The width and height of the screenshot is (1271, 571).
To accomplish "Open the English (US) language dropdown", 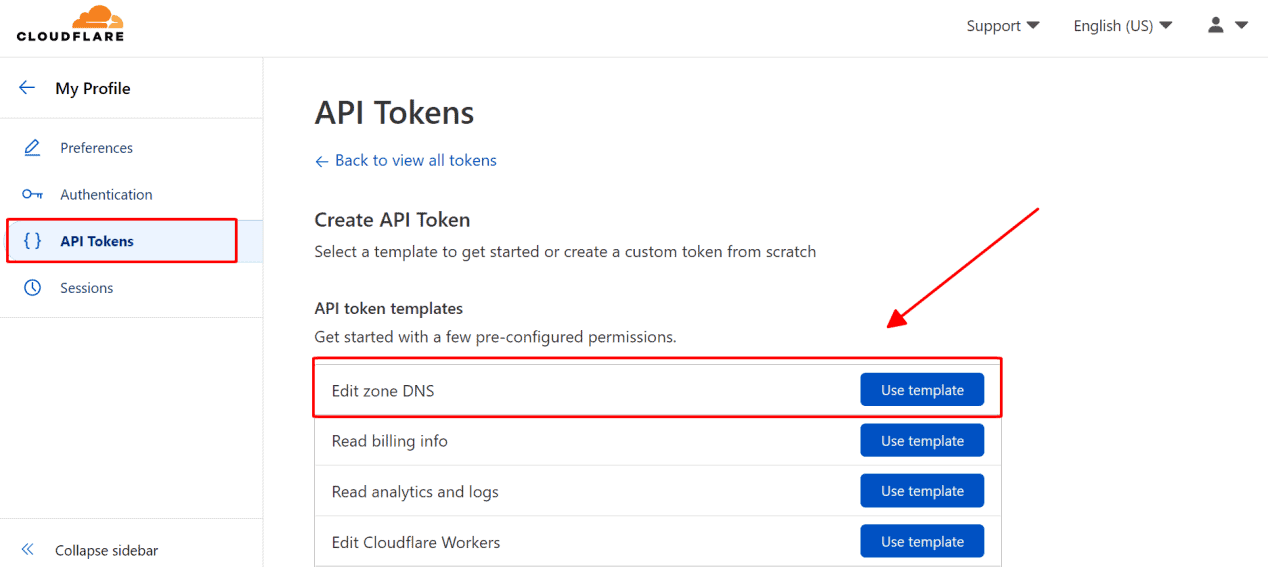I will pos(1122,26).
